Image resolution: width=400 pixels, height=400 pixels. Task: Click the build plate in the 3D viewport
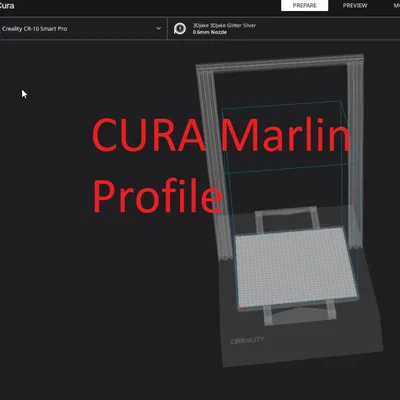pos(296,267)
